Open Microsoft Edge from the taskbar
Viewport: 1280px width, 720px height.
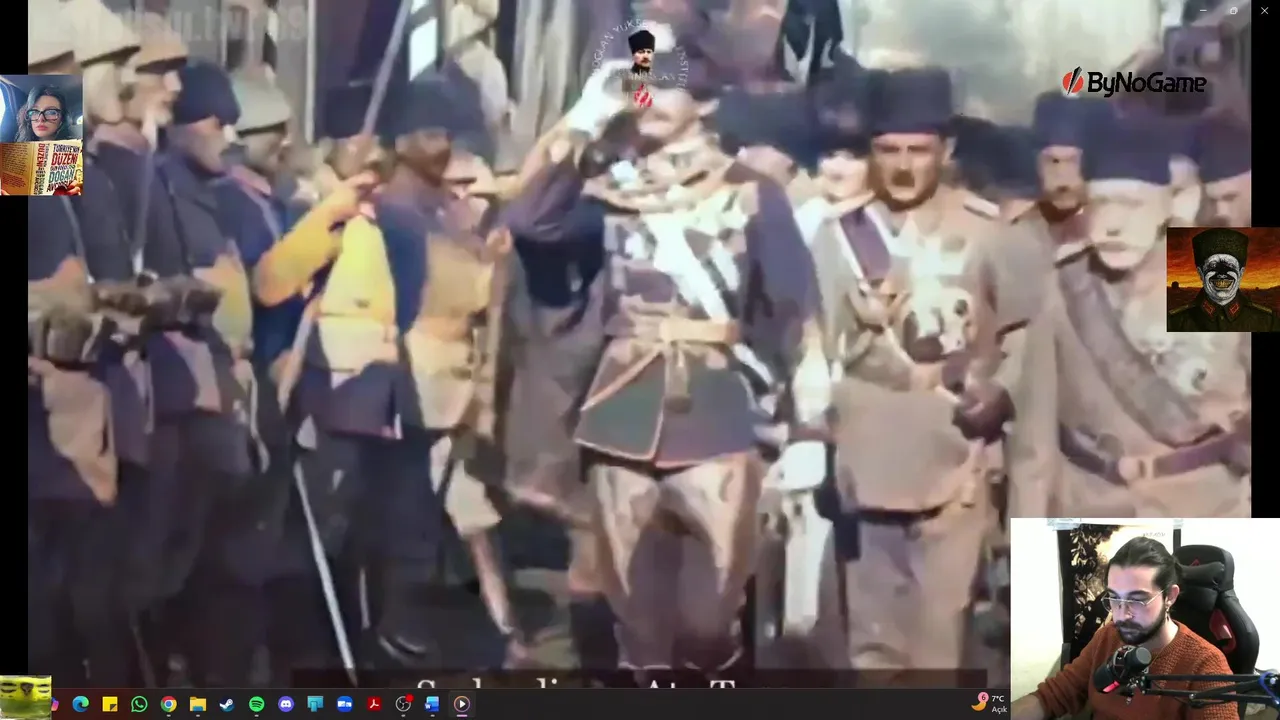[x=81, y=704]
